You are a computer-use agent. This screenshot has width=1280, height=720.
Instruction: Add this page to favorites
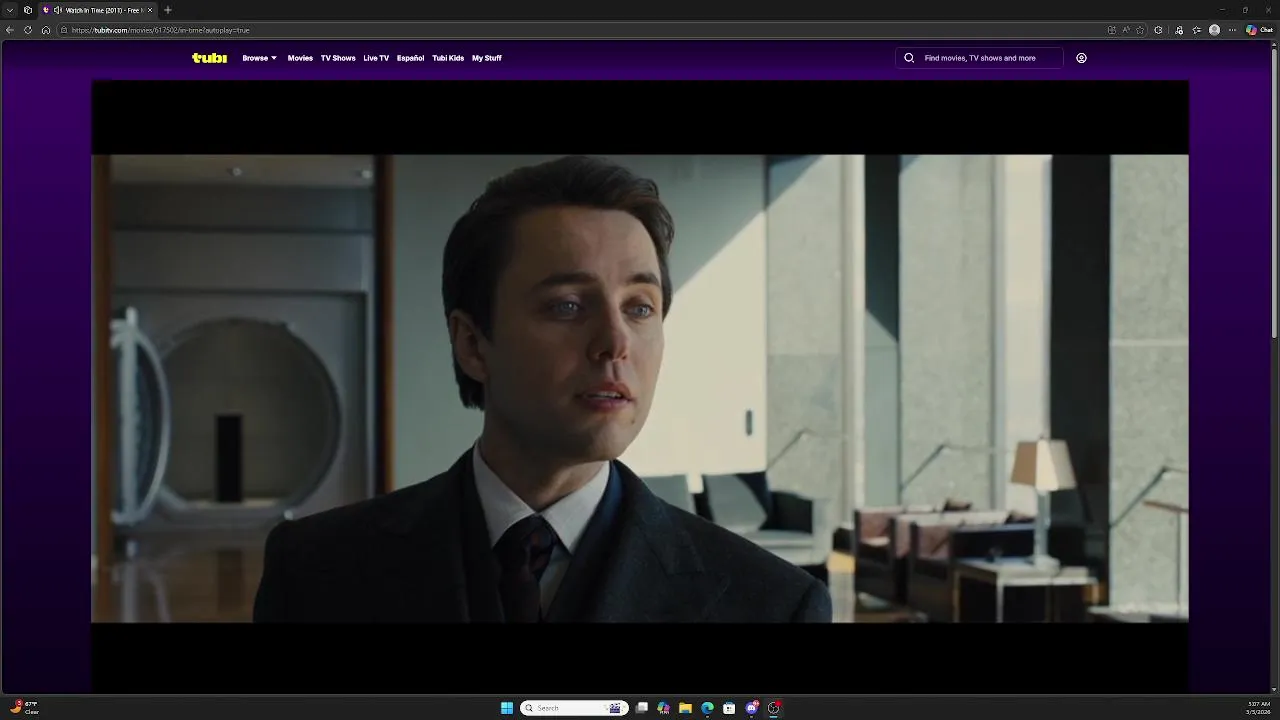(x=1140, y=30)
